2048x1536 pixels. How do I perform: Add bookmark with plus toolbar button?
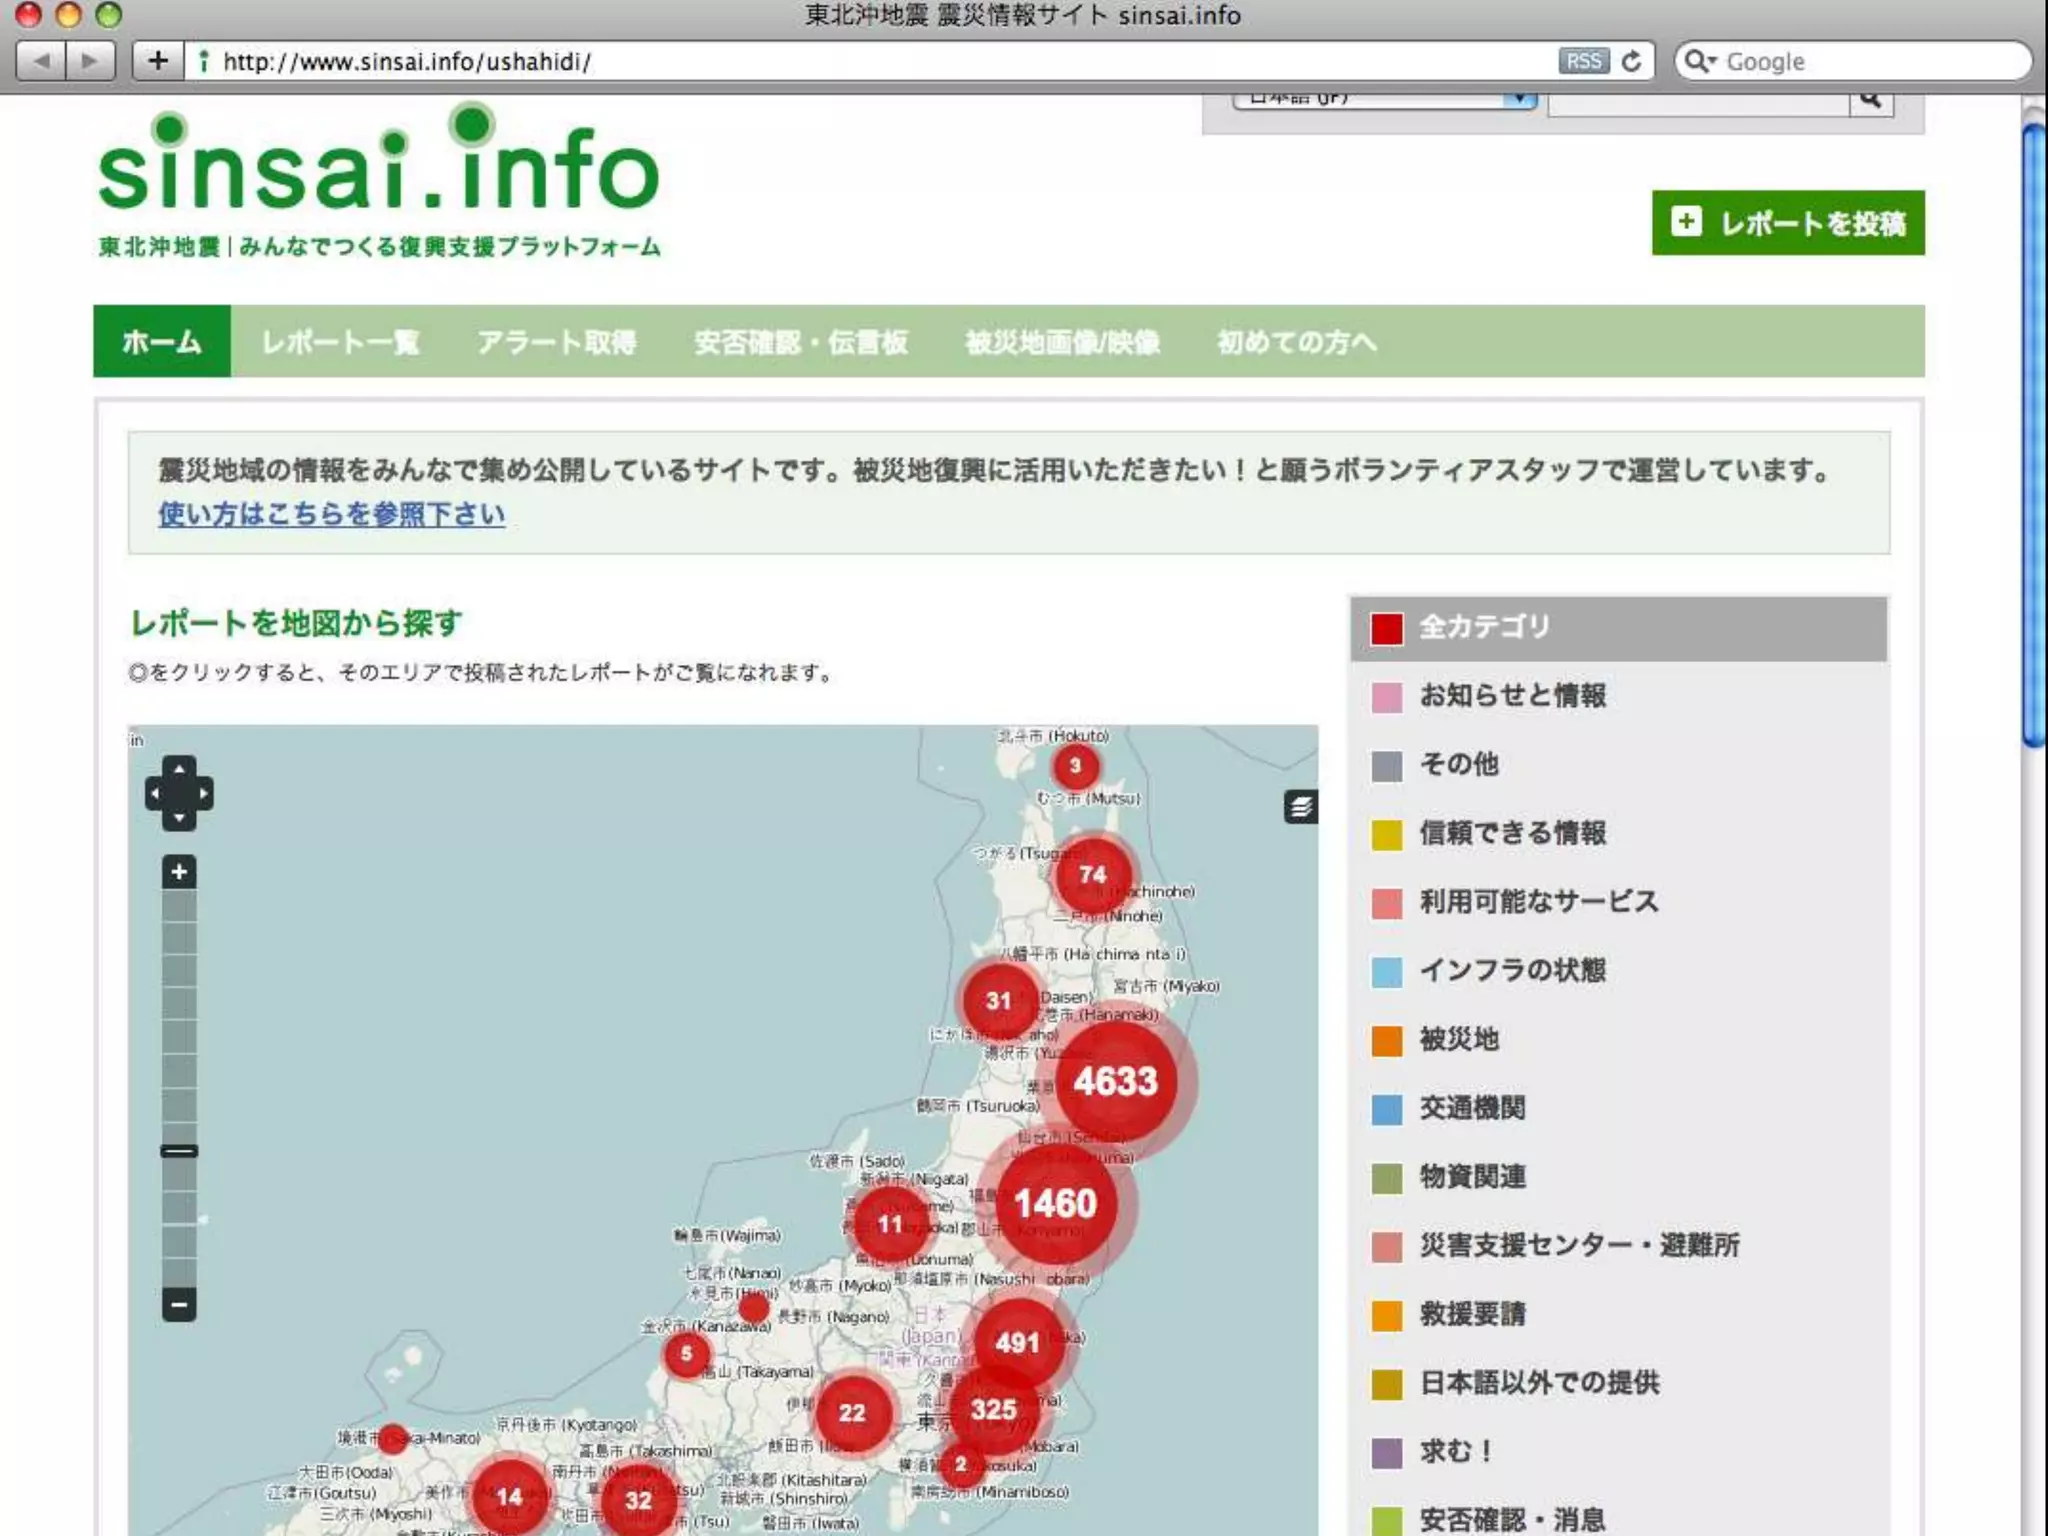(x=158, y=62)
